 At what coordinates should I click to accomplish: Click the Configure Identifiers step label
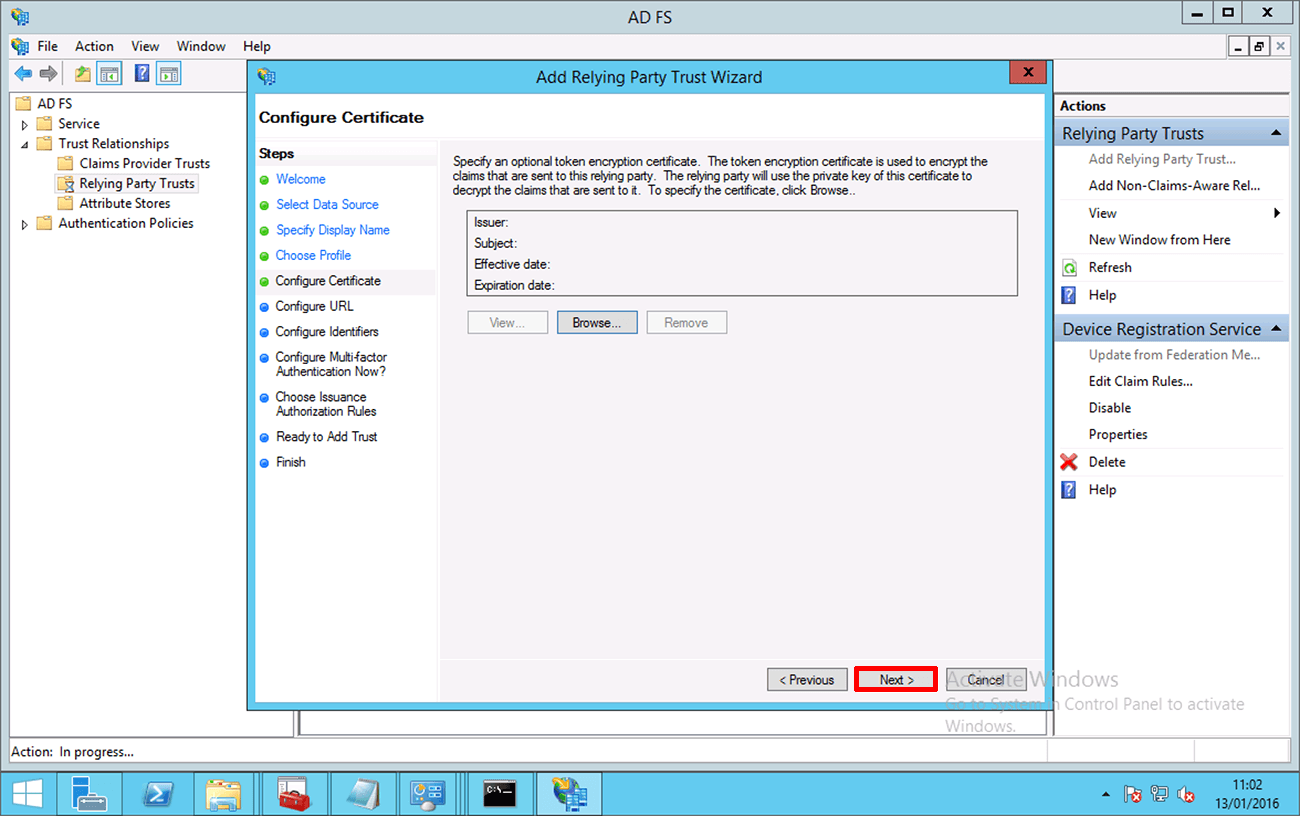pyautogui.click(x=327, y=332)
